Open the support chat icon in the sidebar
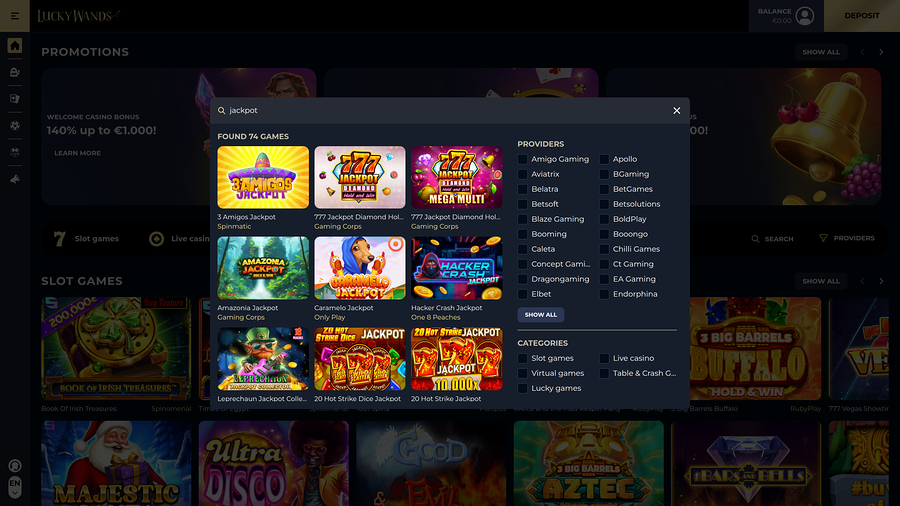Viewport: 900px width, 506px height. [15, 466]
